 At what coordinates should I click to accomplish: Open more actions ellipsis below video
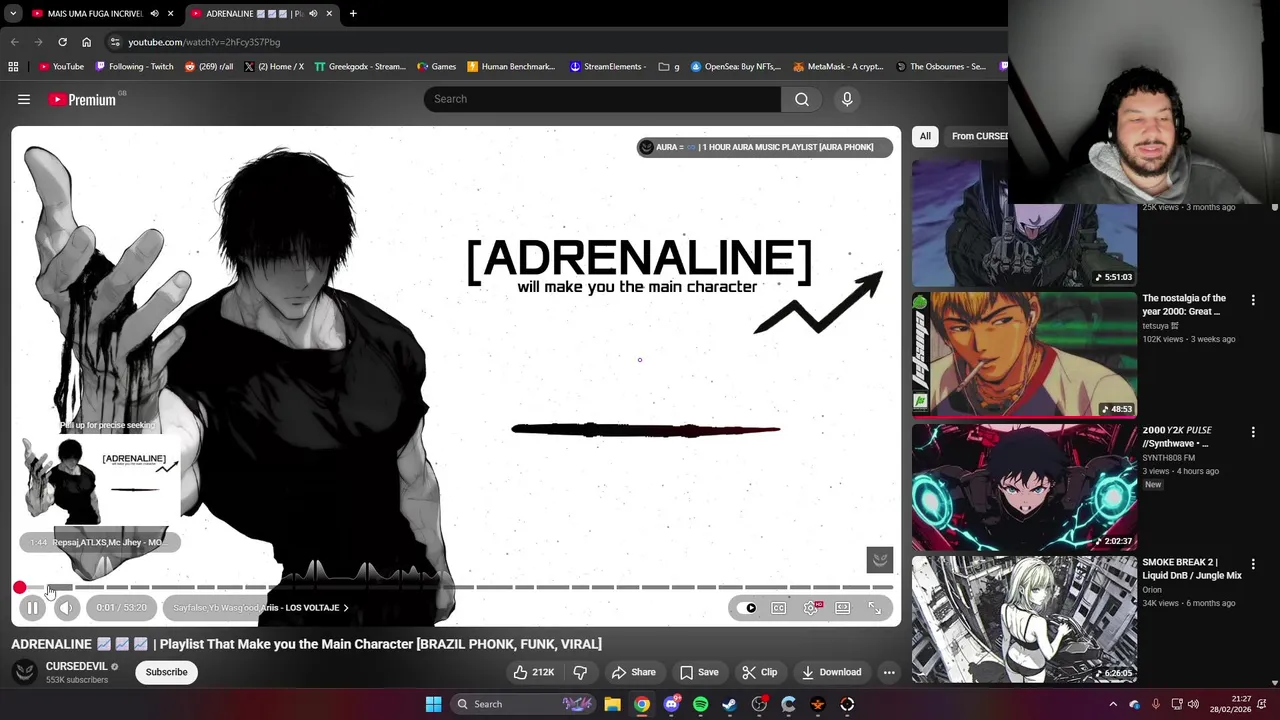pos(889,672)
